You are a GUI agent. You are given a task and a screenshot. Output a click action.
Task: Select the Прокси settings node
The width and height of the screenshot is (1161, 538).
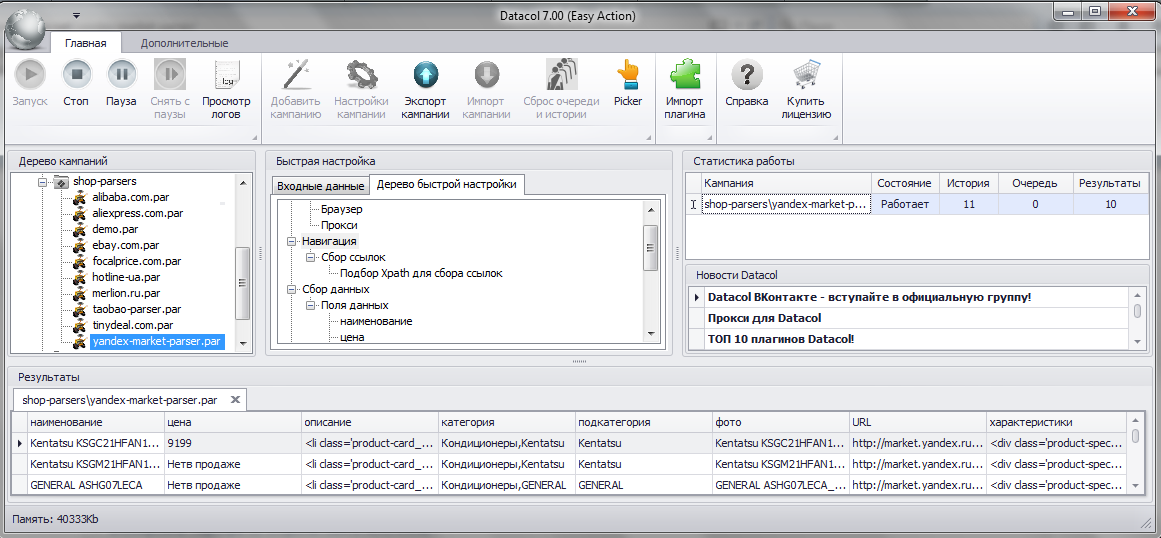tap(339, 225)
